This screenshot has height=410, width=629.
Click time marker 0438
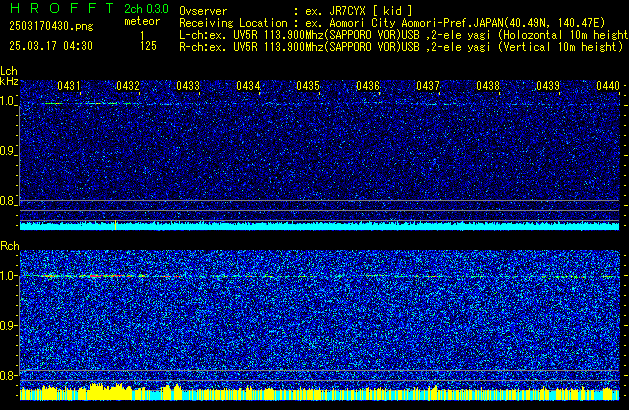pyautogui.click(x=488, y=86)
